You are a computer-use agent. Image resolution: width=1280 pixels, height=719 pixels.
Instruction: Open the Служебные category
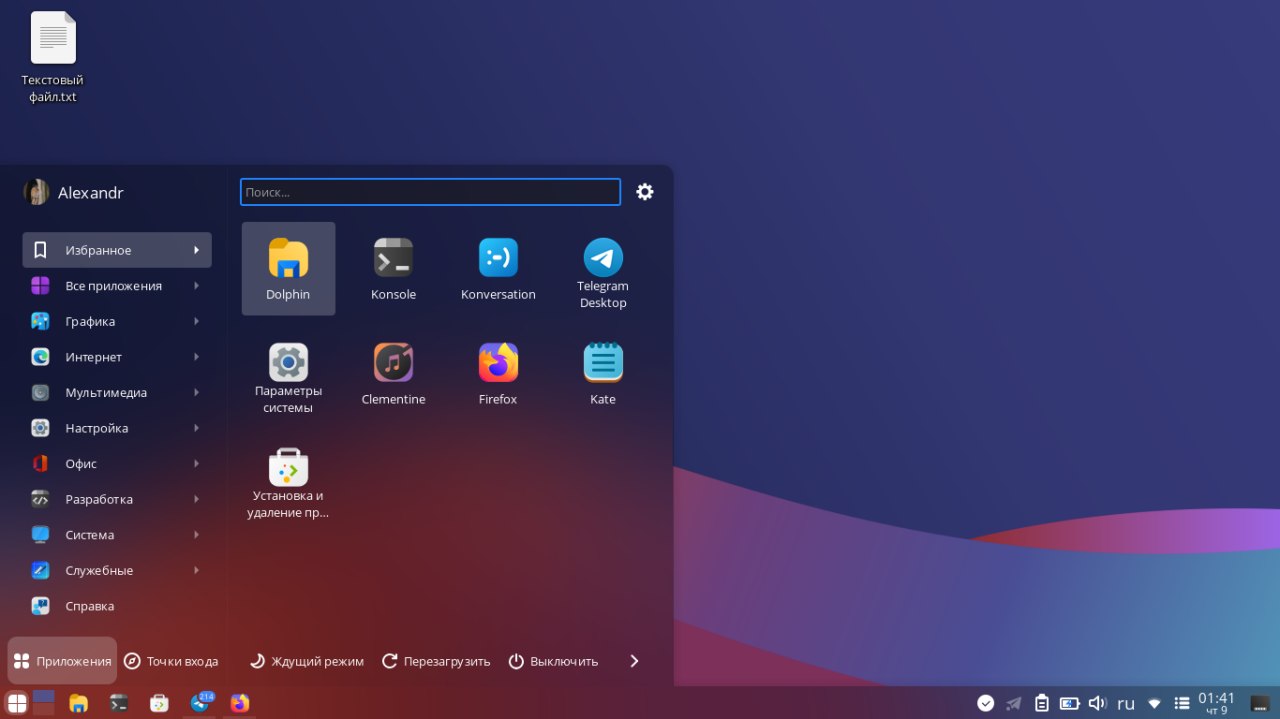tap(117, 570)
